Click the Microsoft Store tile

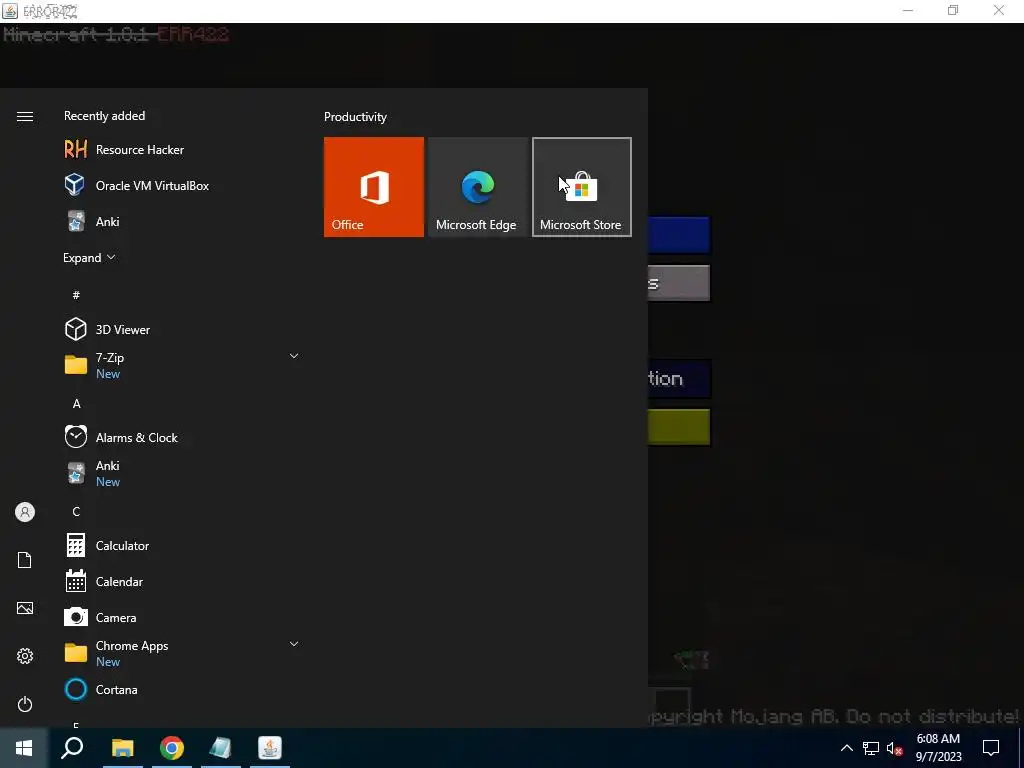click(x=582, y=187)
